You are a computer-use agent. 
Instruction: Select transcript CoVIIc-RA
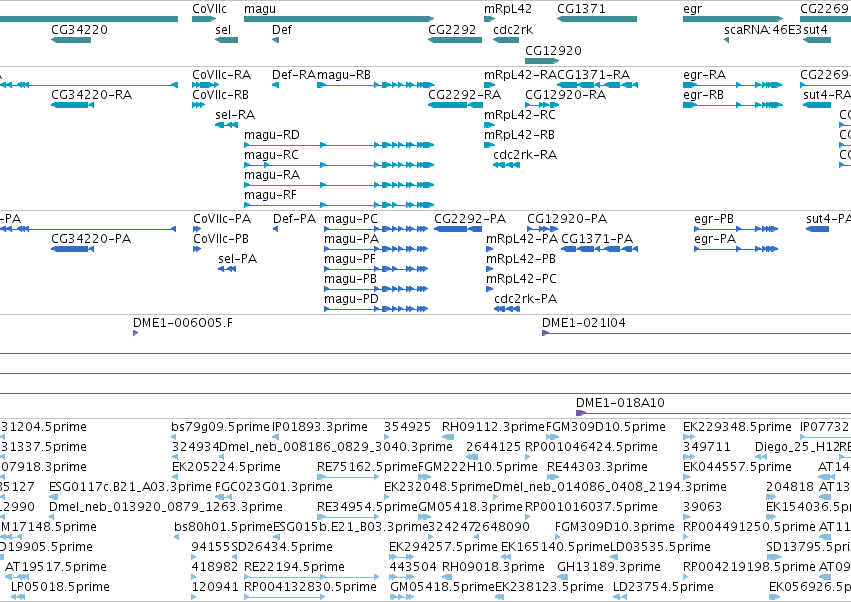tap(221, 74)
